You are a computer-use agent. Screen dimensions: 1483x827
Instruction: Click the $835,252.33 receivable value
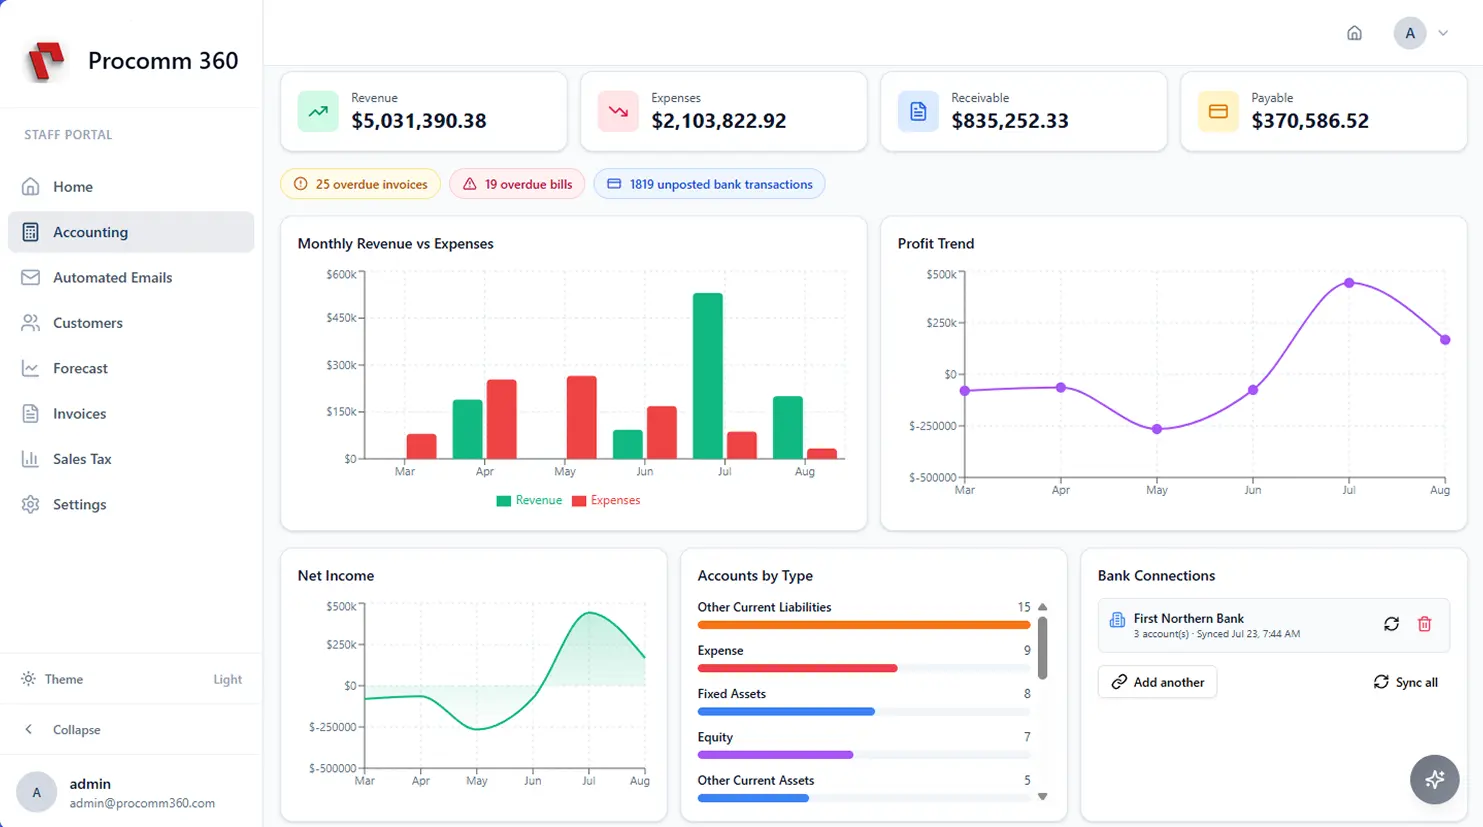point(1010,121)
